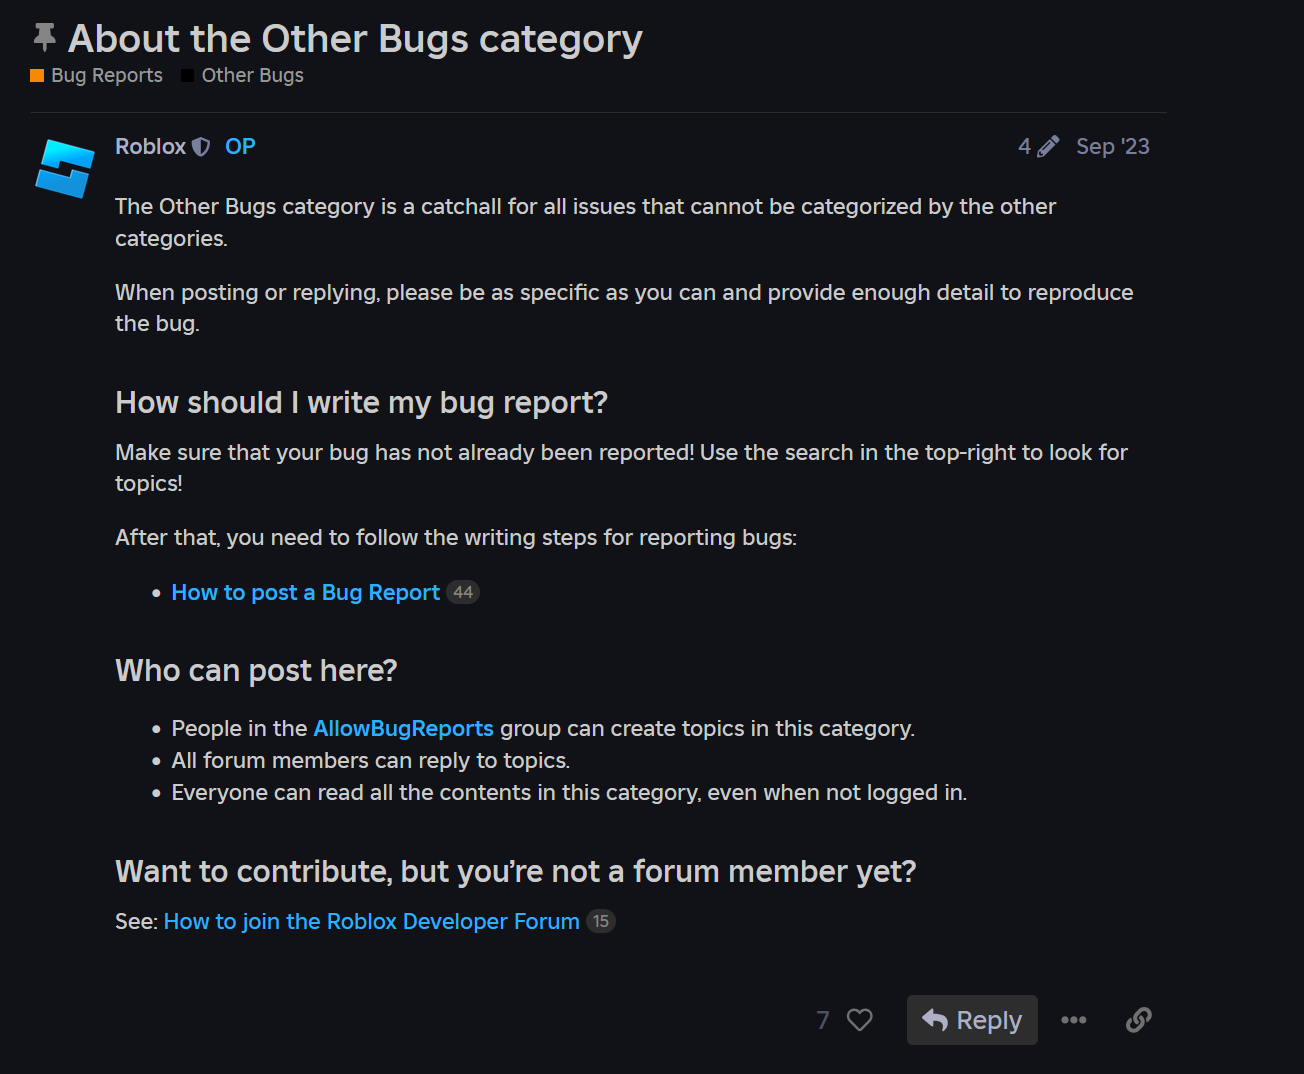
Task: Toggle the like heart on this post
Action: click(859, 1020)
